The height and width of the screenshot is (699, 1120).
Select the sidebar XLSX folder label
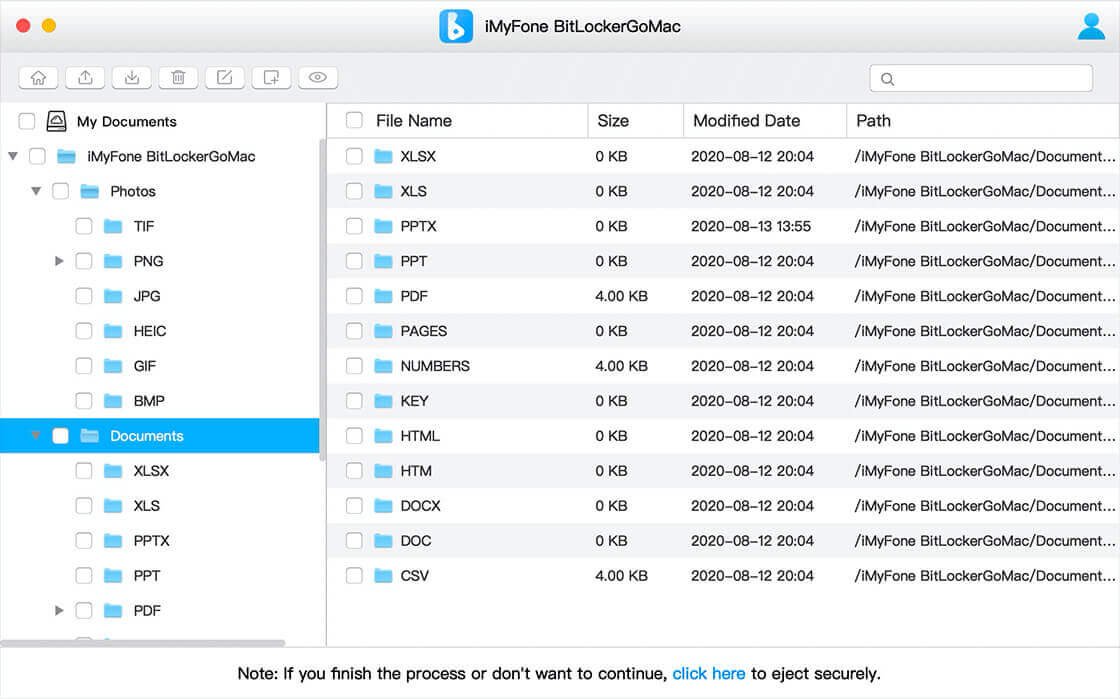coord(151,471)
